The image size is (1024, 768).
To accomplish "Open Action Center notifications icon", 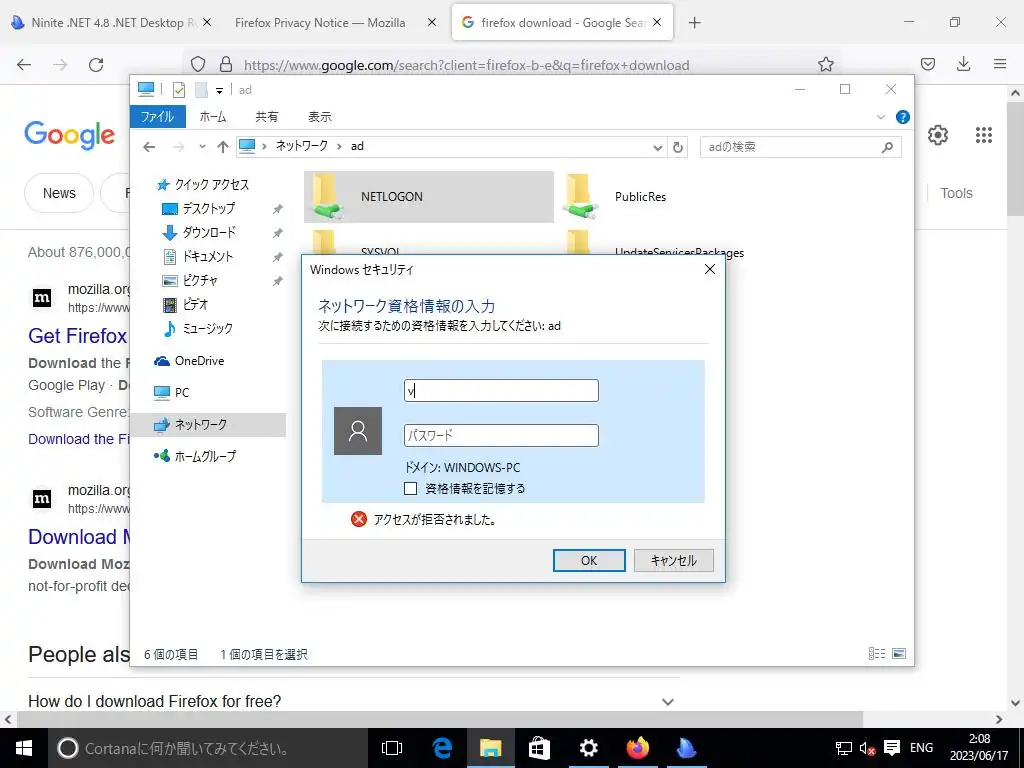I will [x=891, y=748].
